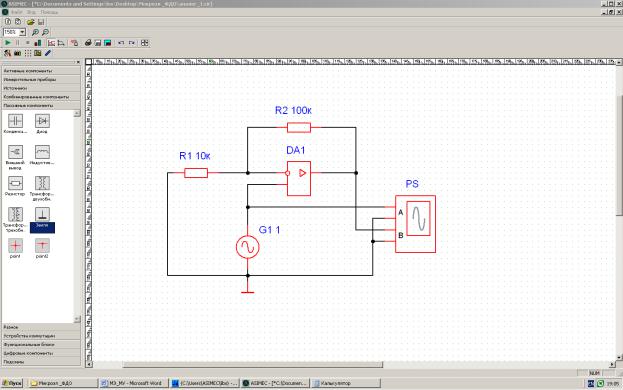This screenshot has width=623, height=390.
Task: Open the zoom percentage dropdown
Action: [x=23, y=32]
